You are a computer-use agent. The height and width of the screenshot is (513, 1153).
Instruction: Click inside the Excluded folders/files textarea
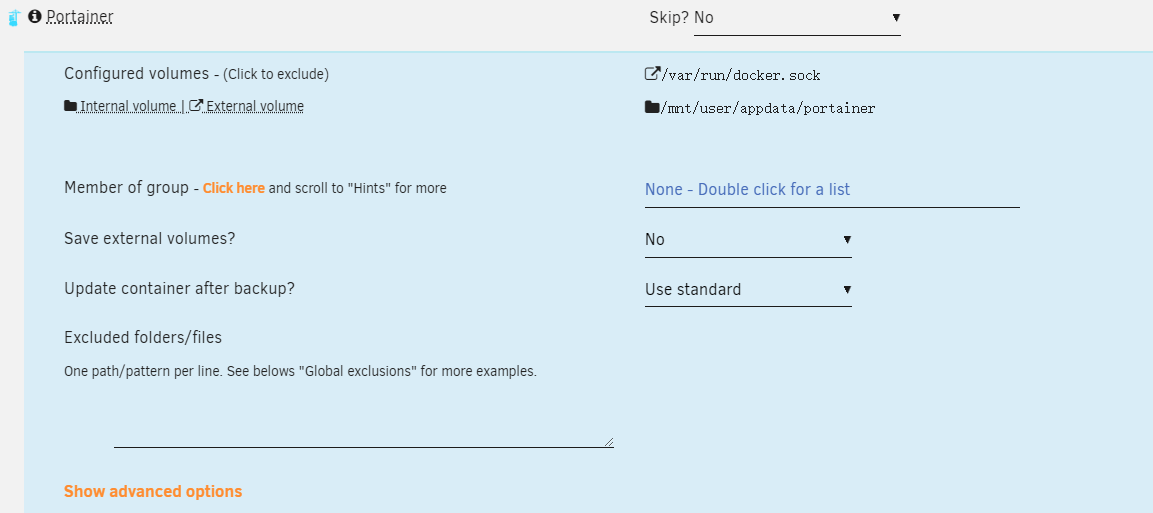(x=363, y=417)
